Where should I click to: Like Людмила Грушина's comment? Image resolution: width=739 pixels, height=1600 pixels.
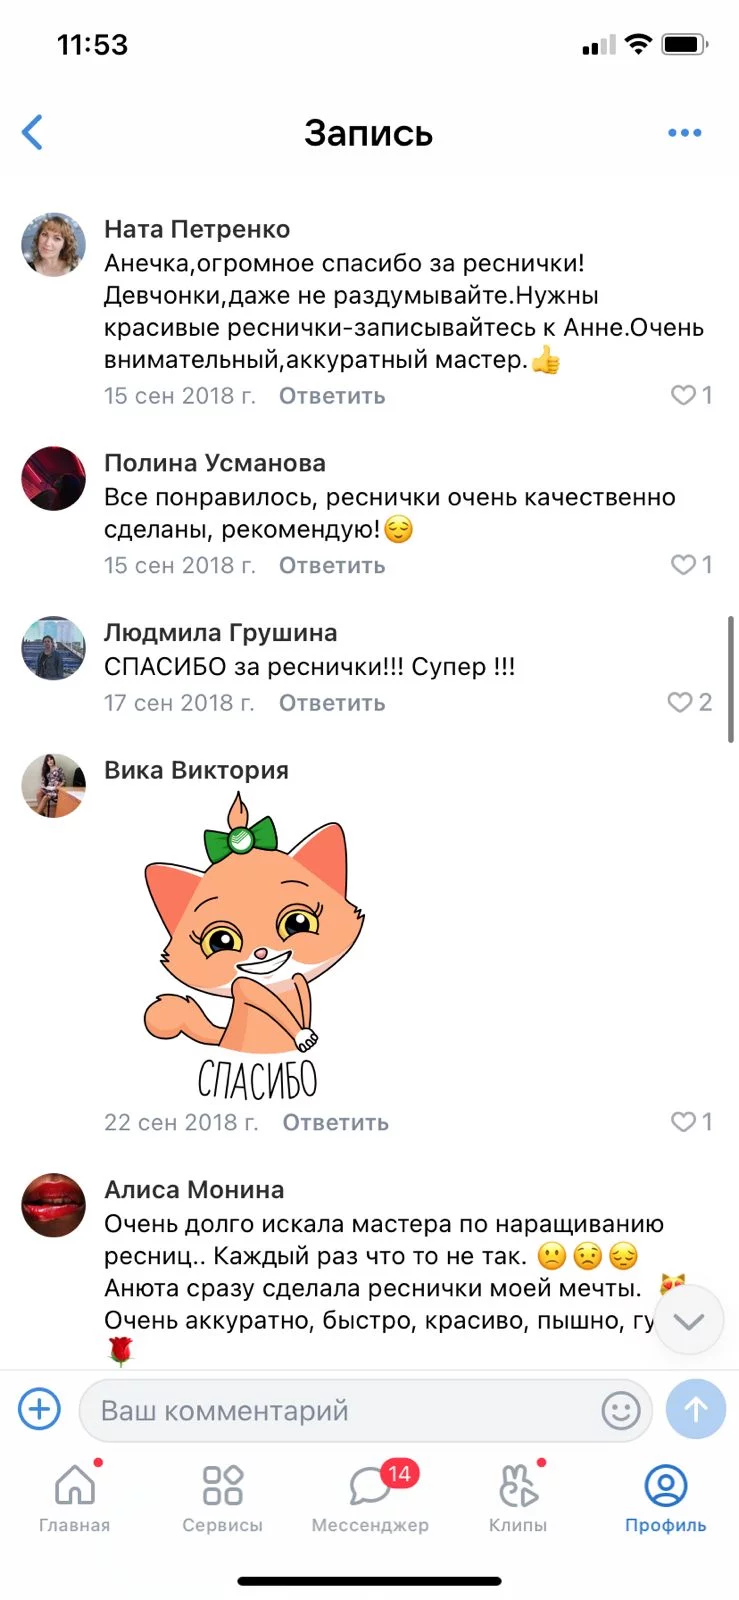pos(690,702)
